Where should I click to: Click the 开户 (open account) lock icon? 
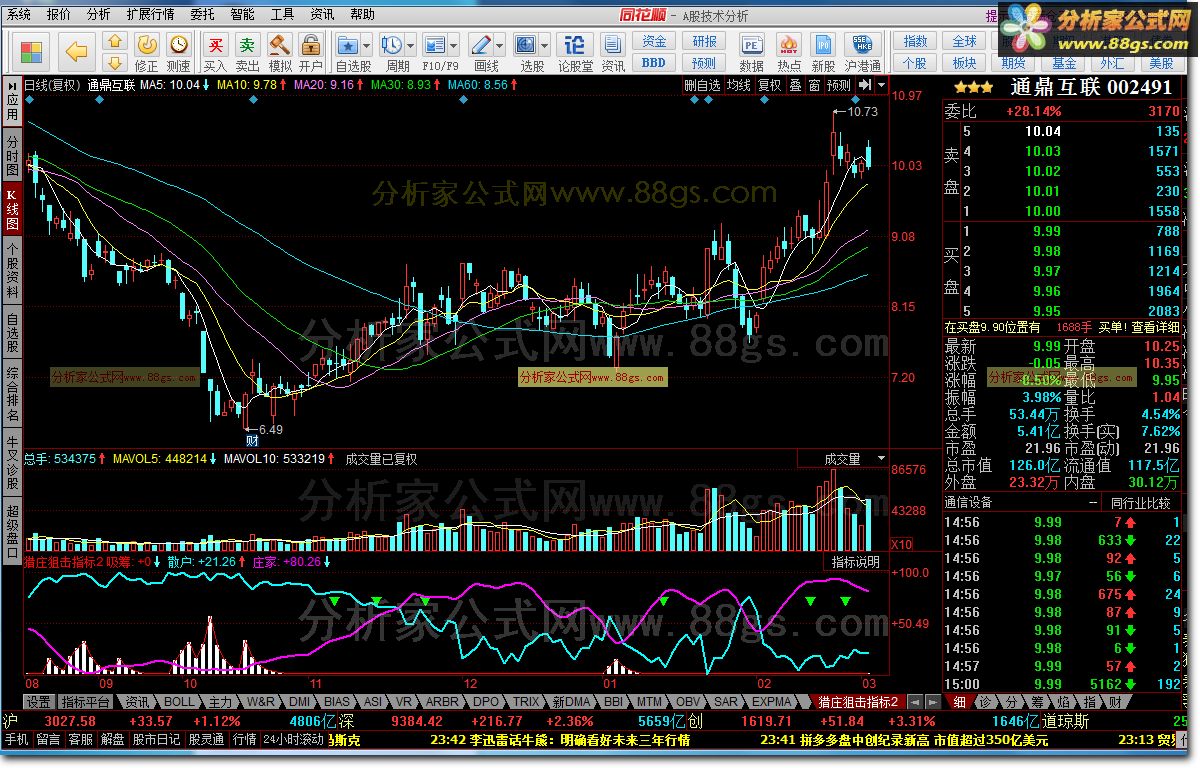click(x=311, y=44)
